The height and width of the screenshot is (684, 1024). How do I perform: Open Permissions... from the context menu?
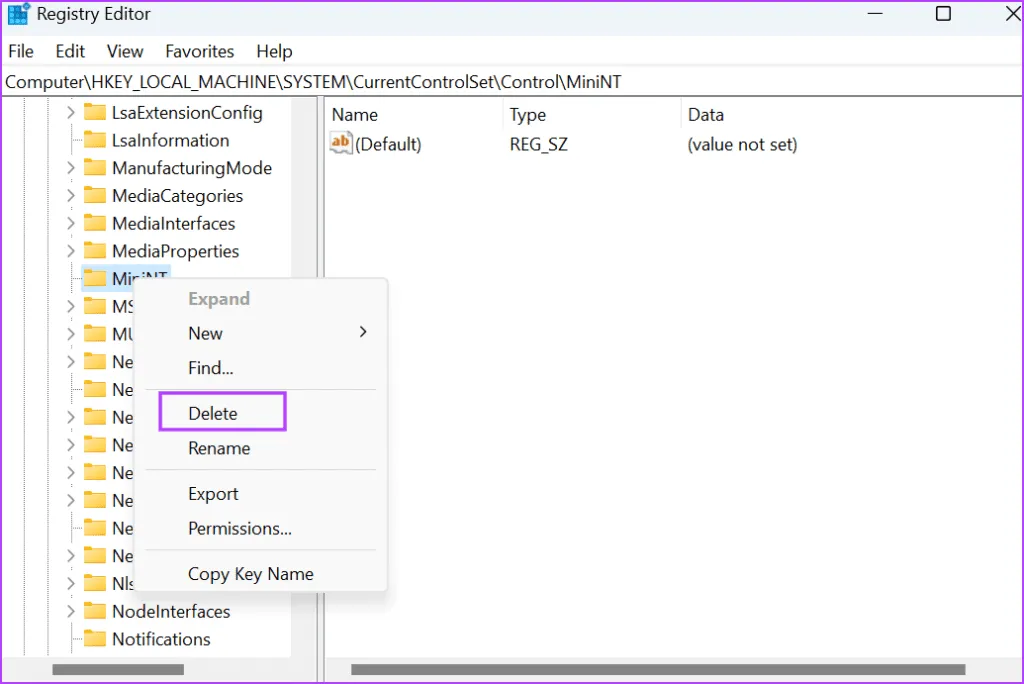240,528
